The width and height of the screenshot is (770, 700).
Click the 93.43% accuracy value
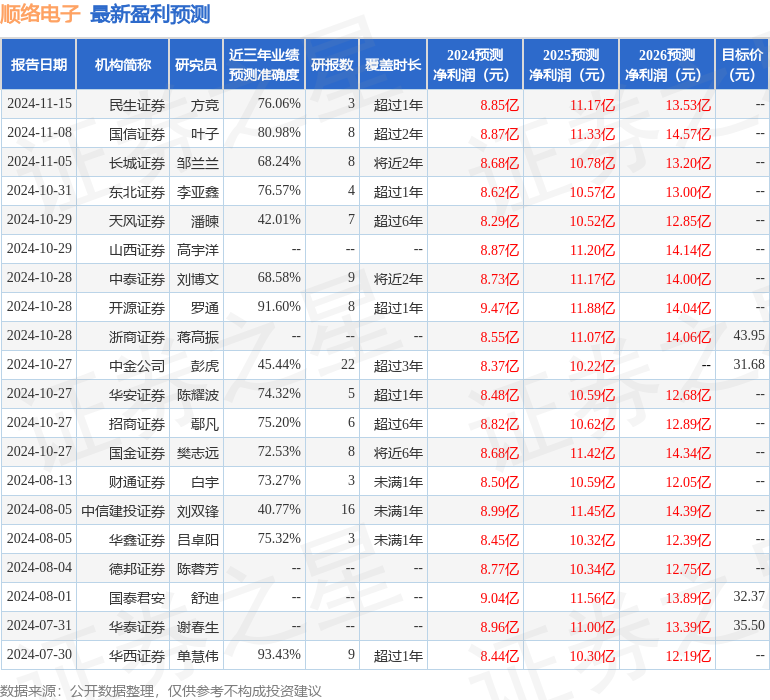click(279, 654)
